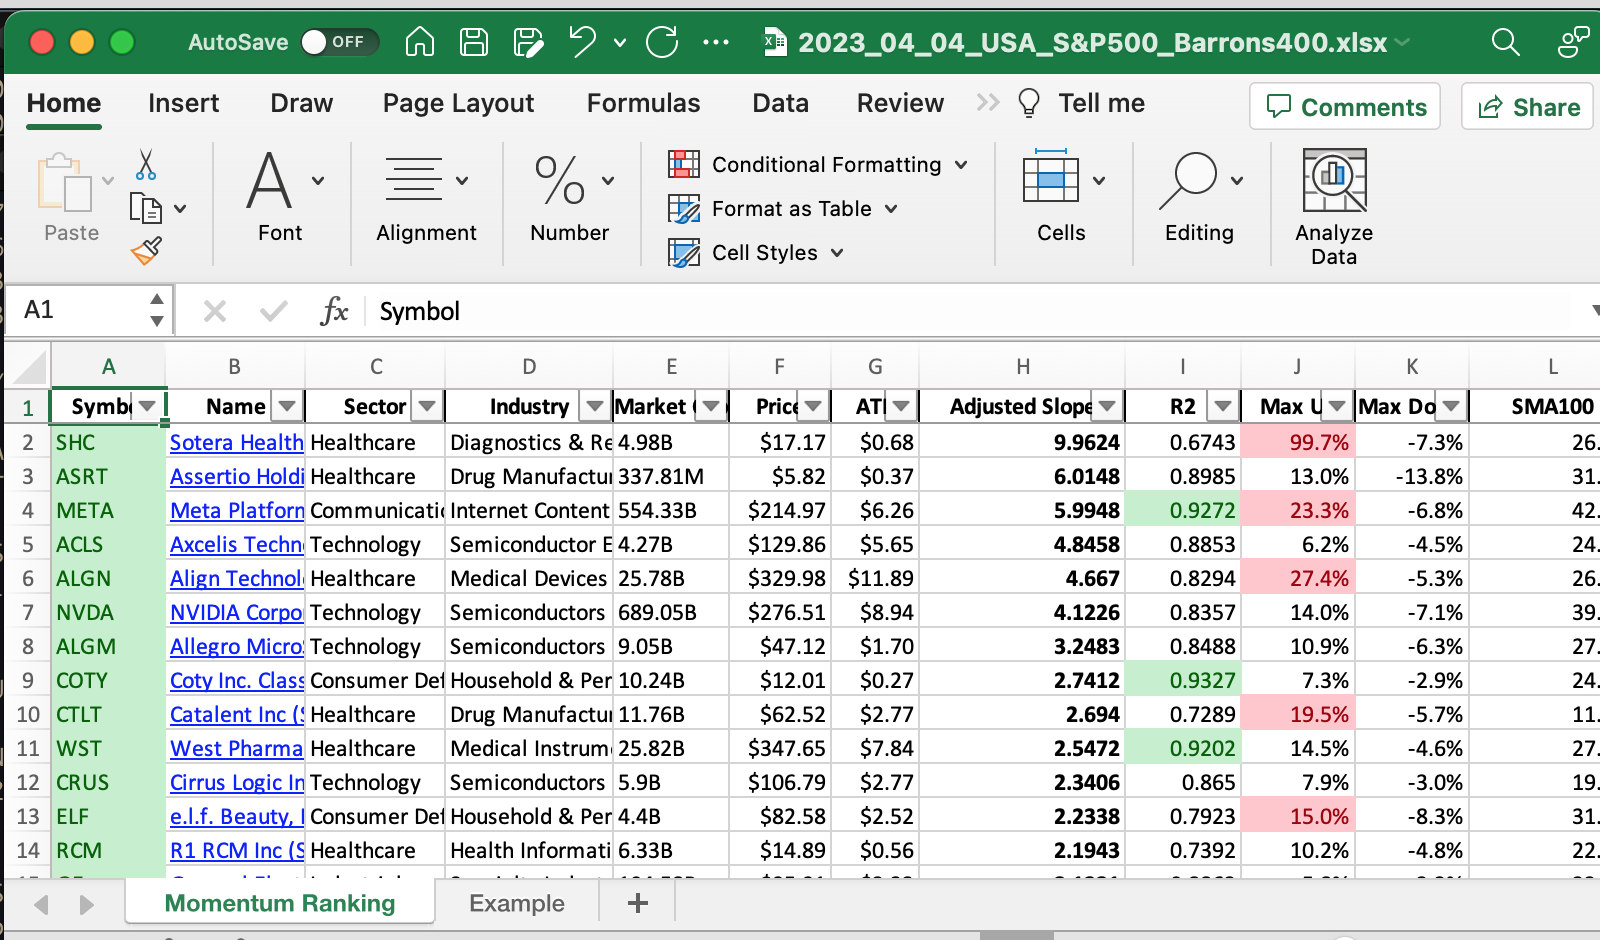Click the Format Painter brush icon
The height and width of the screenshot is (940, 1600).
pos(146,251)
